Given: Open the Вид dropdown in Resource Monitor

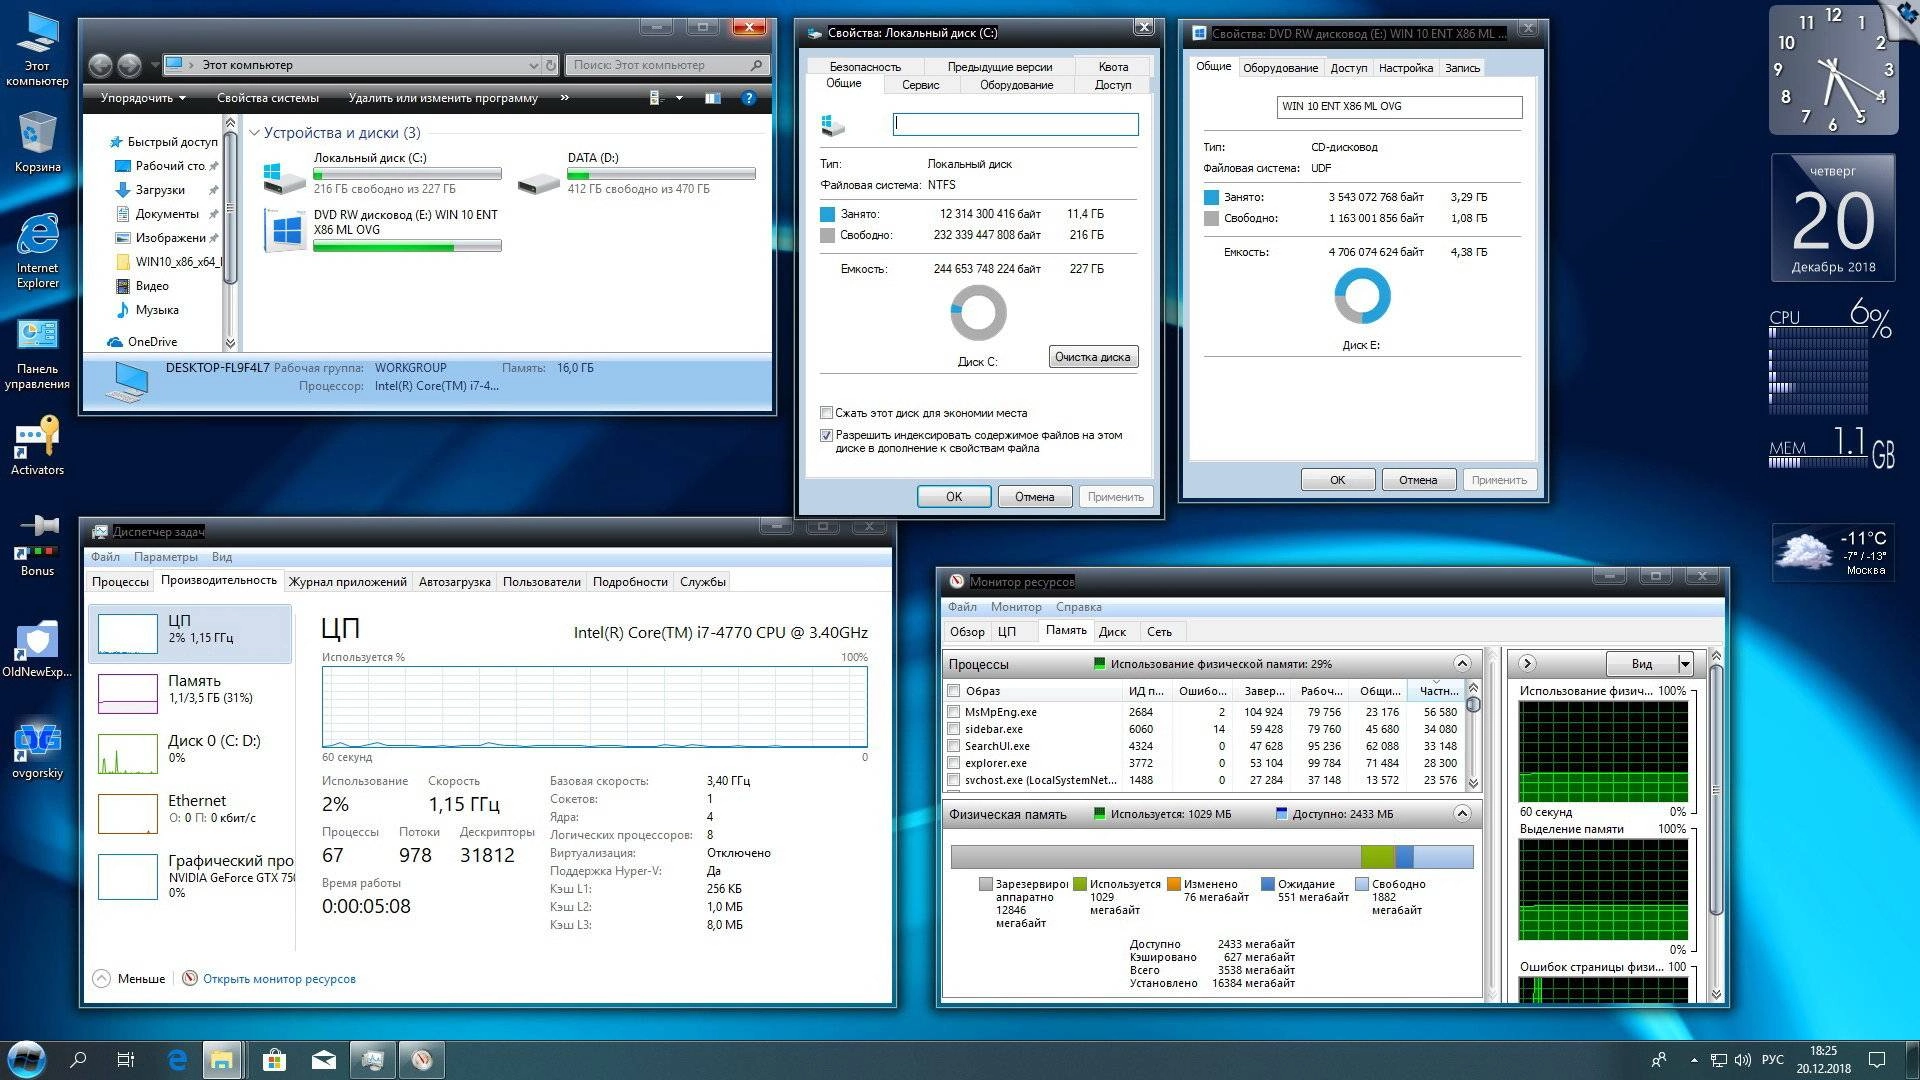Looking at the screenshot, I should point(1685,664).
